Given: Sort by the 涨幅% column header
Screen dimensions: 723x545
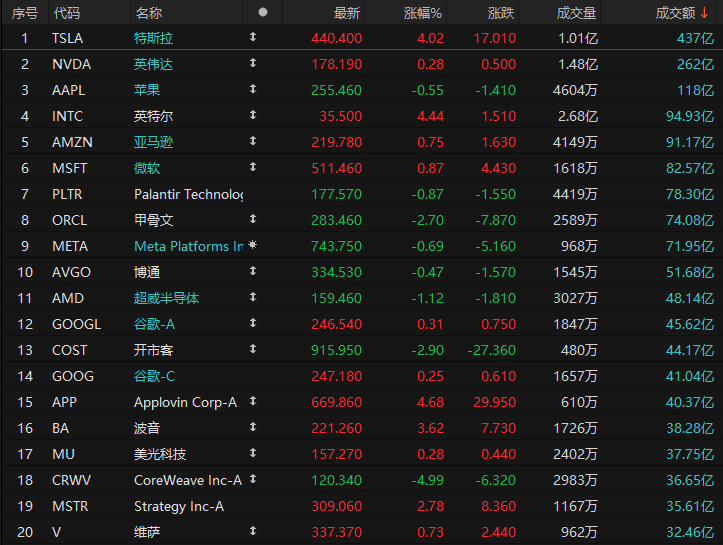Looking at the screenshot, I should (423, 13).
